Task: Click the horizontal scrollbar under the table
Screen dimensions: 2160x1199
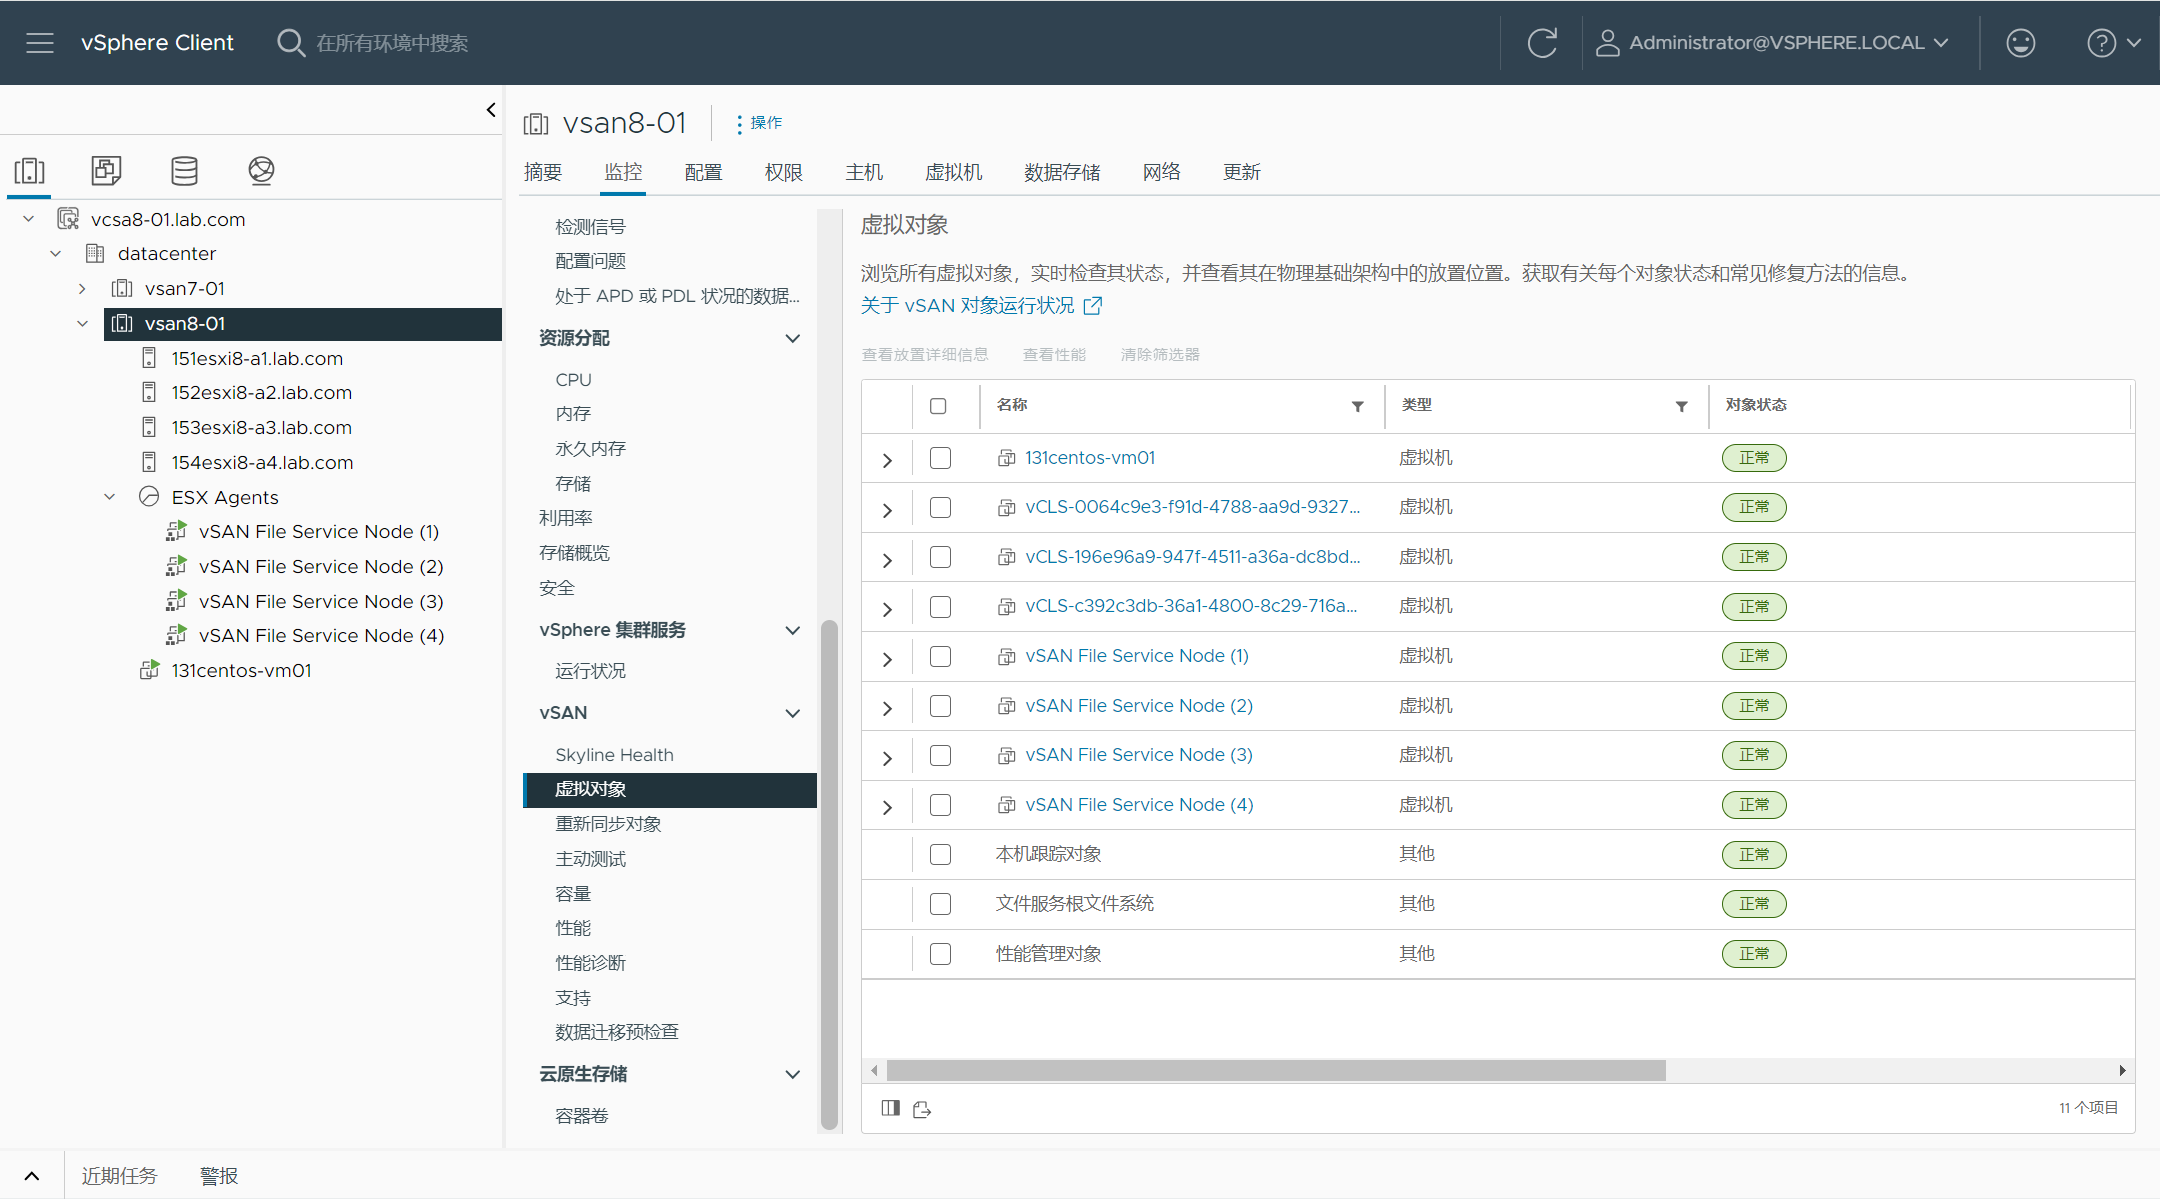Action: point(1276,1071)
